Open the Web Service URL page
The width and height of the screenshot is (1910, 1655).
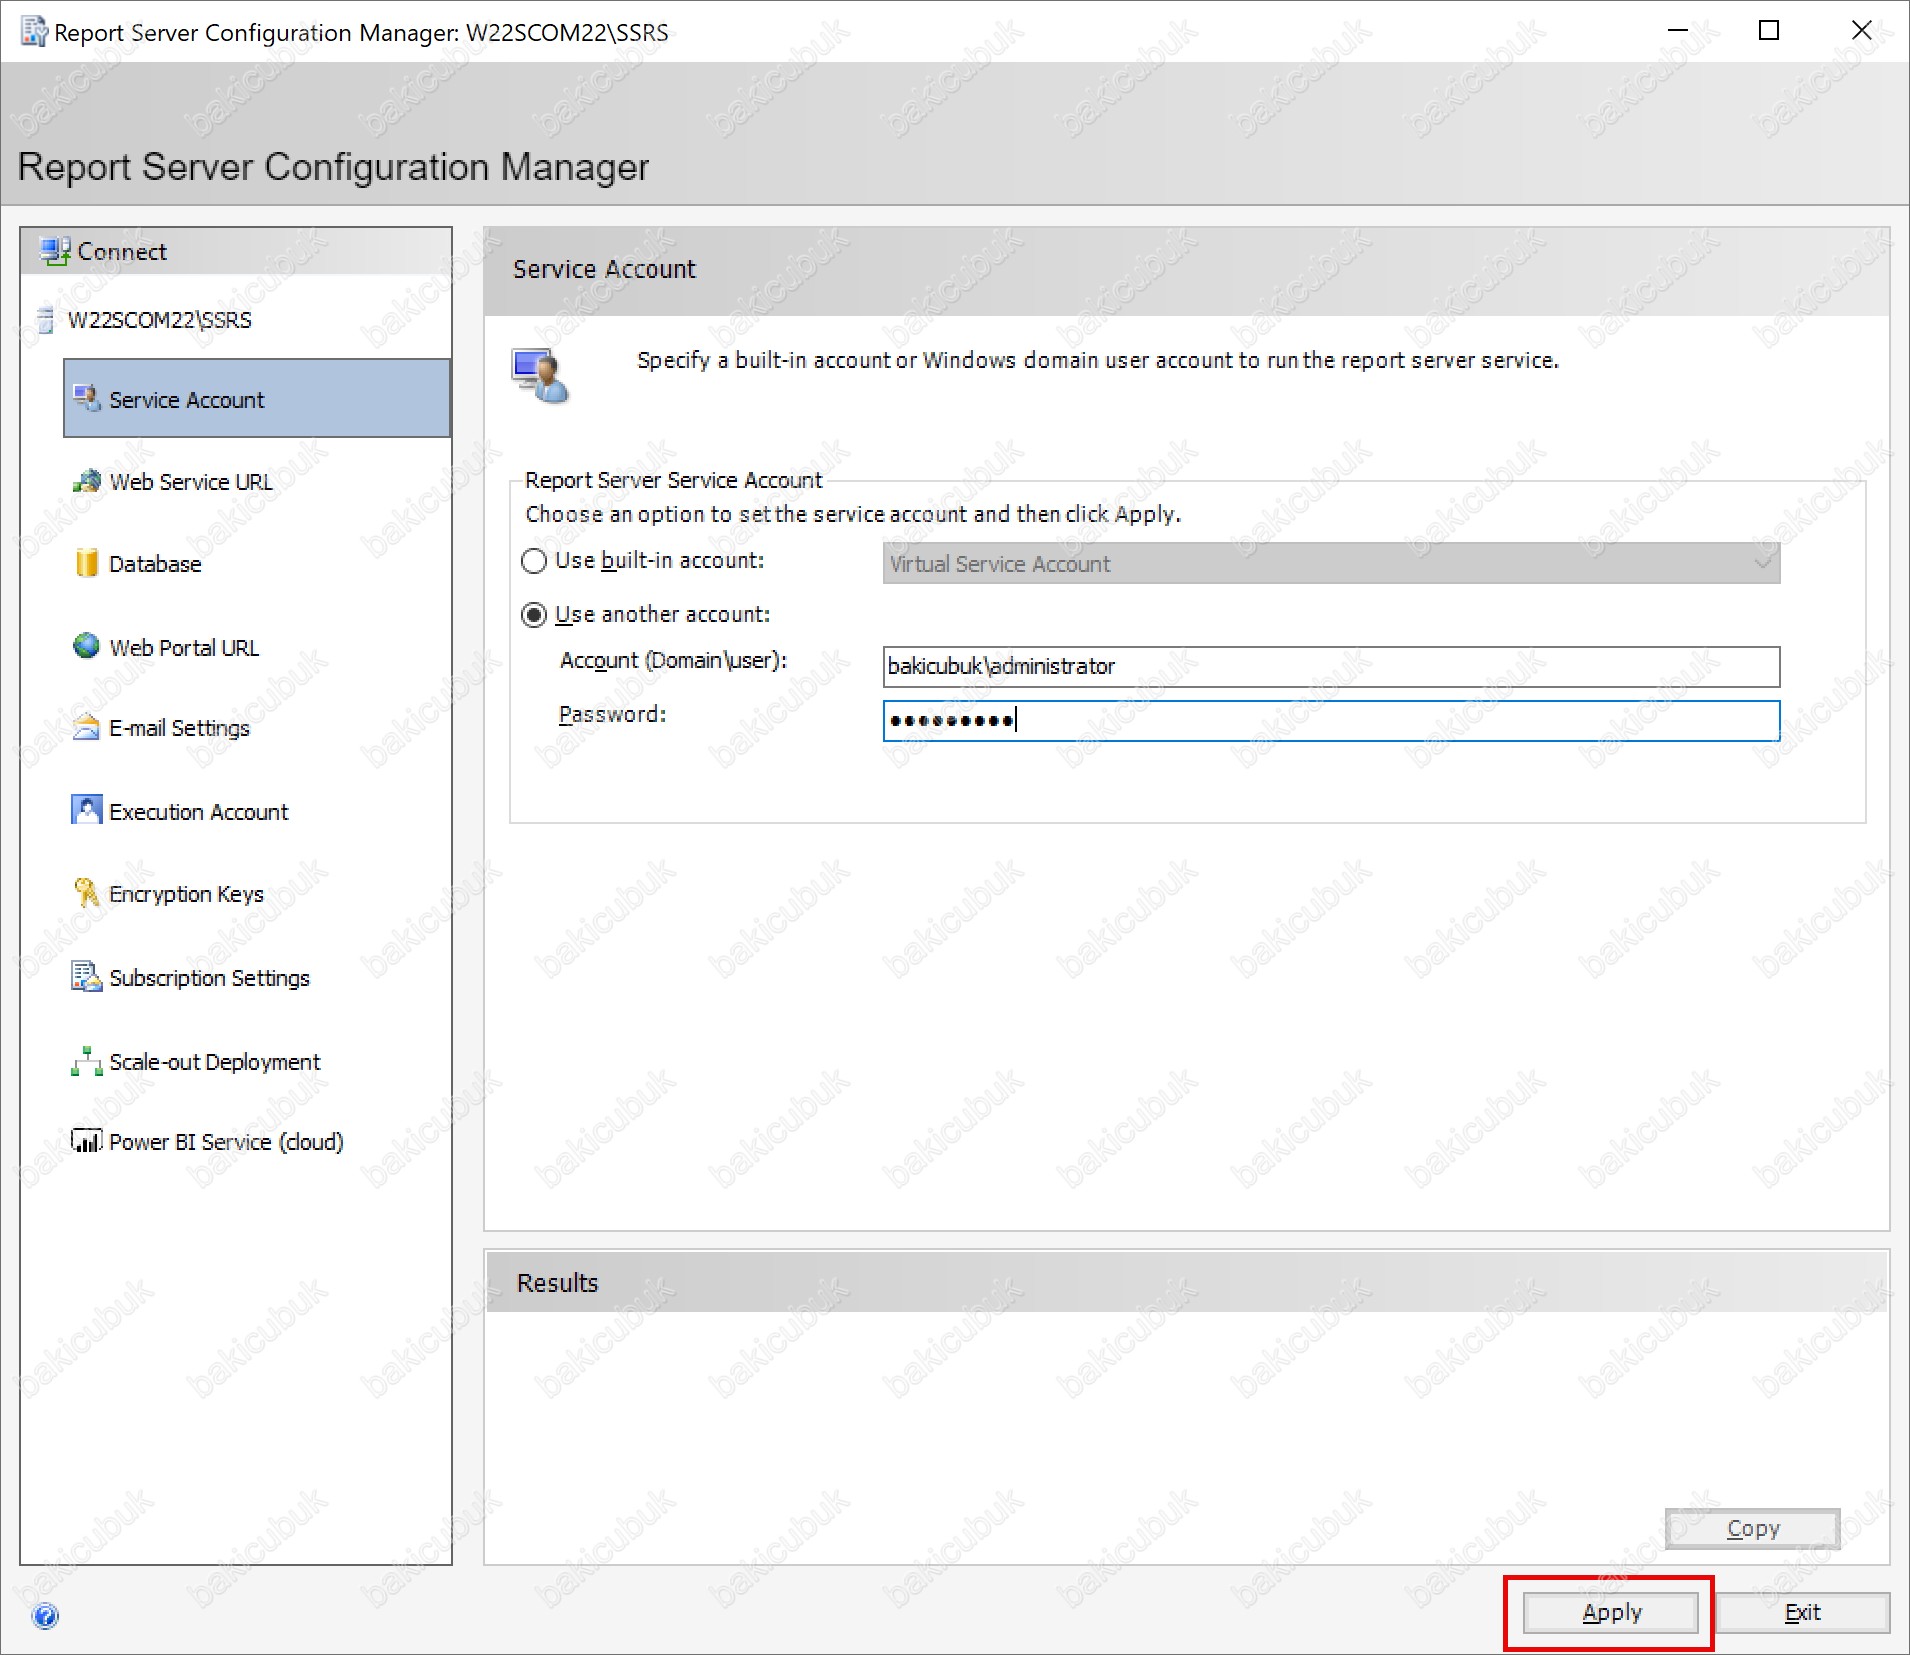click(x=191, y=482)
